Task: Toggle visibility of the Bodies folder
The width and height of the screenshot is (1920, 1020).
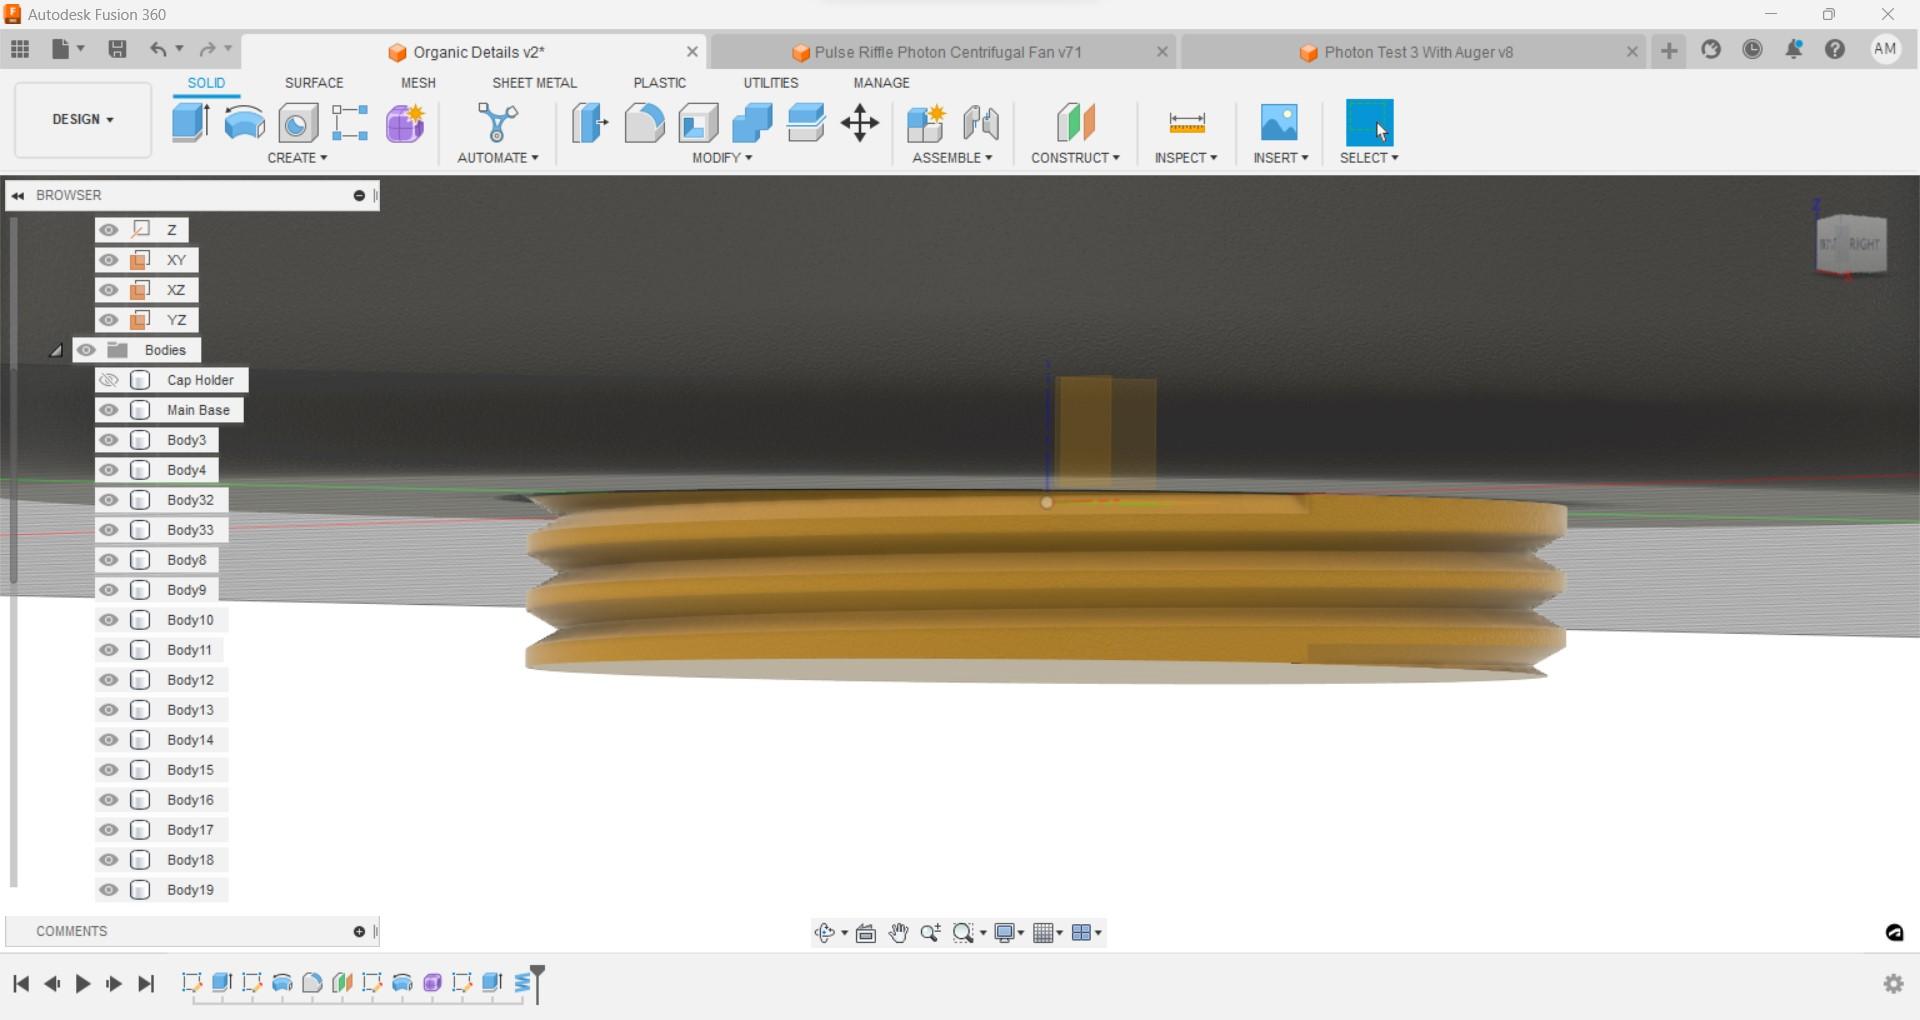Action: (x=87, y=350)
